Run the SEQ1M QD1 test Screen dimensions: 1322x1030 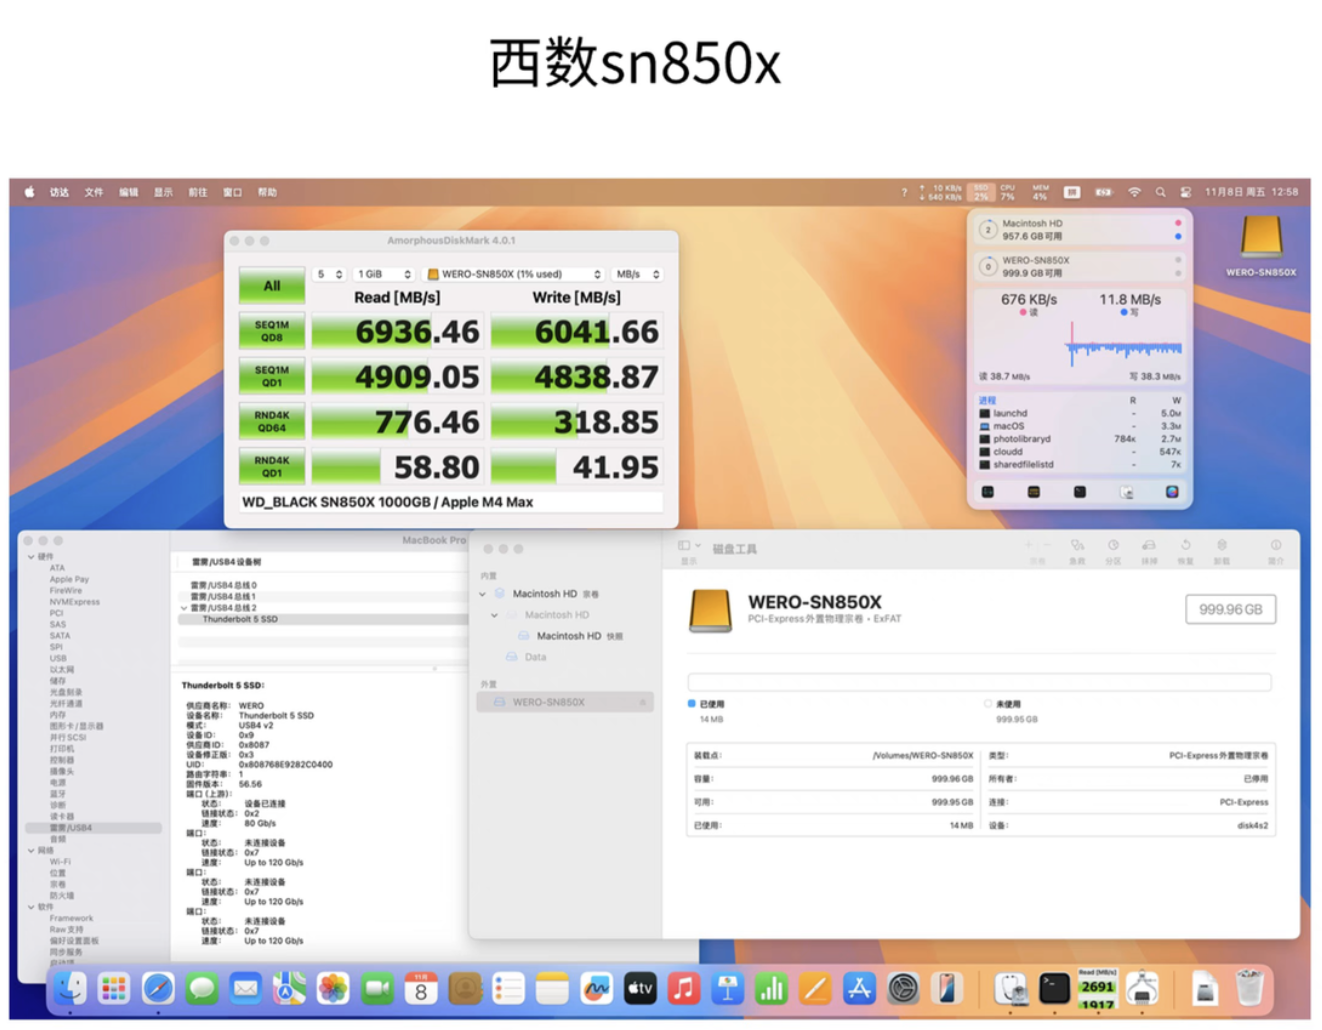[272, 376]
